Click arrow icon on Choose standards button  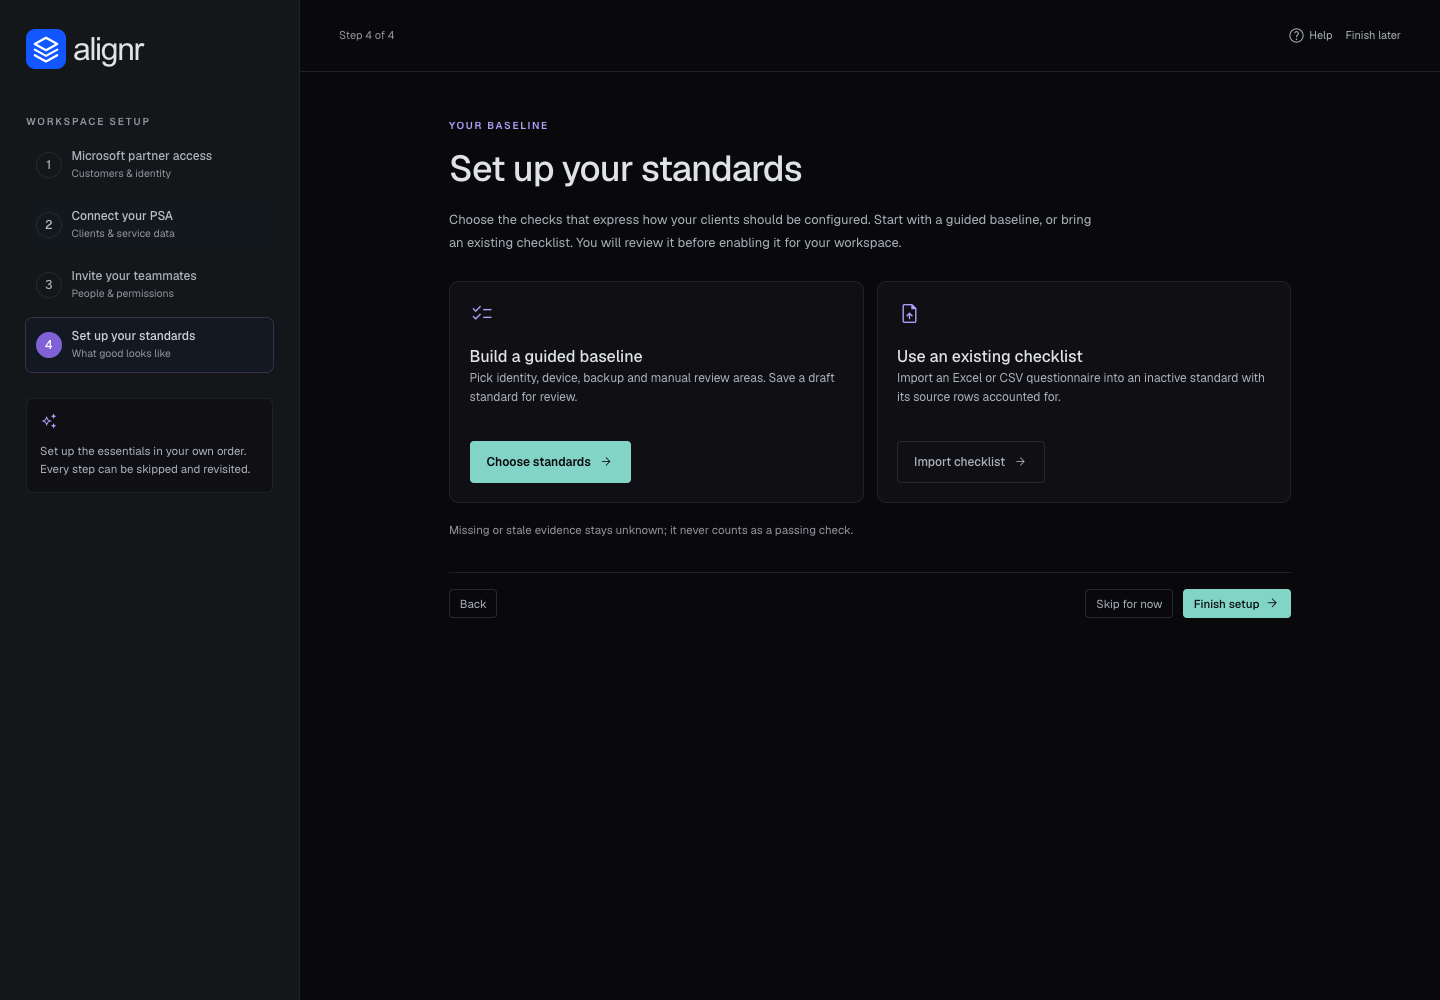click(606, 462)
